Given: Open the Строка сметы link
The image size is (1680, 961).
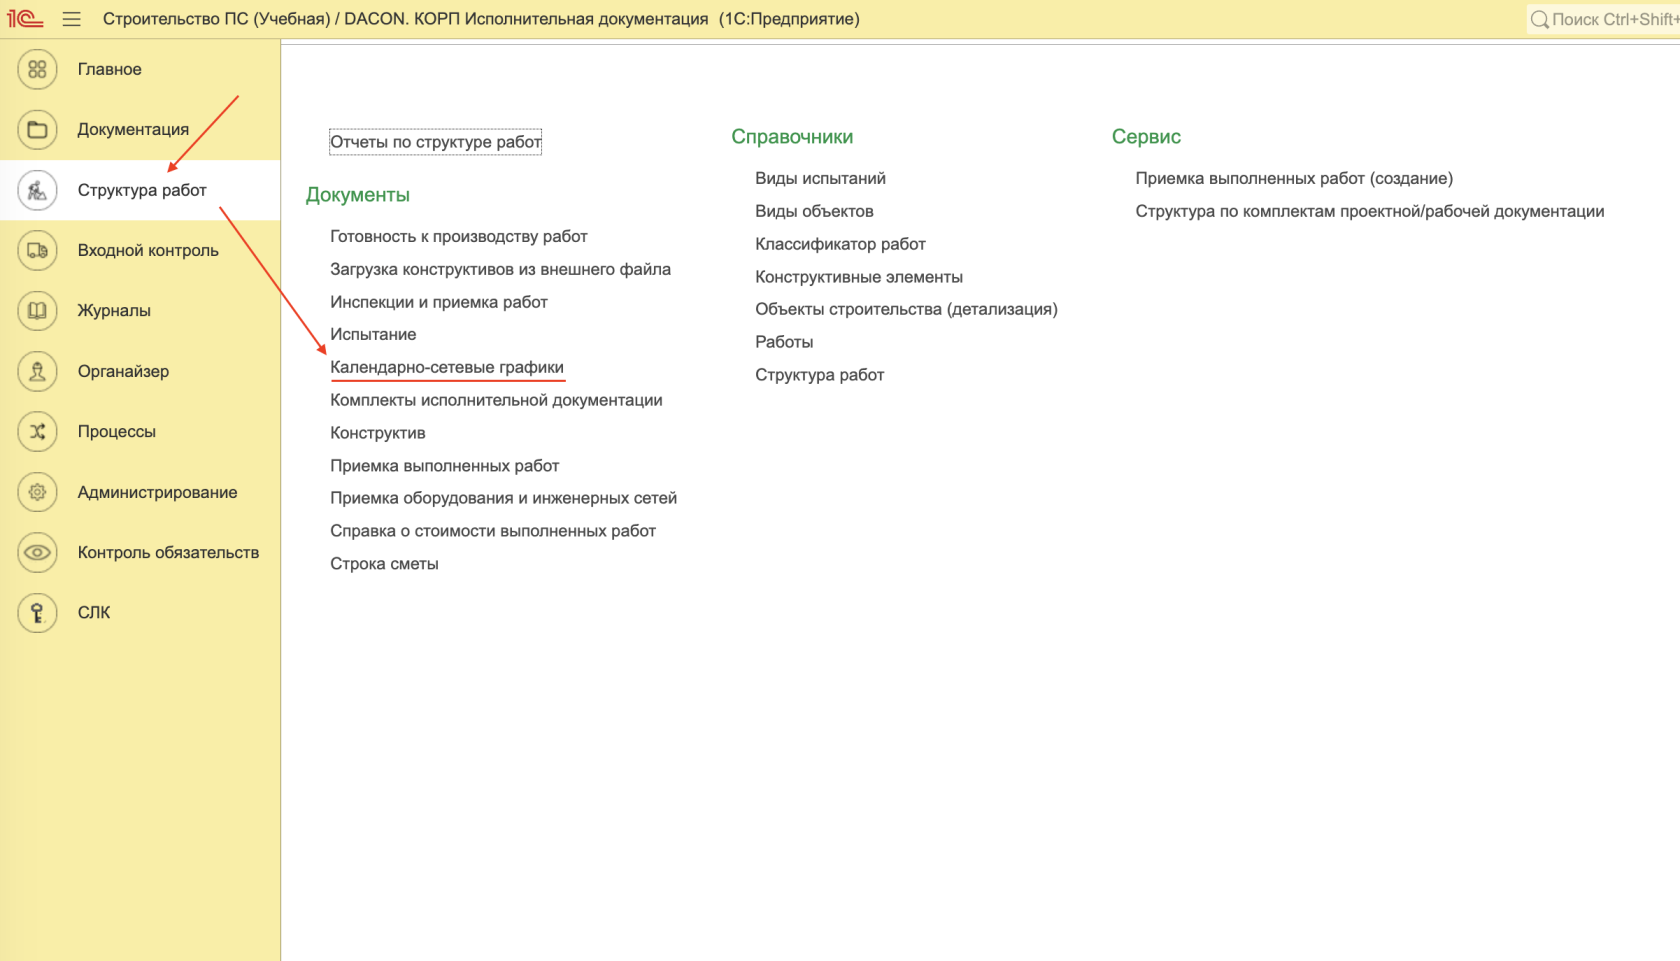Looking at the screenshot, I should point(384,564).
